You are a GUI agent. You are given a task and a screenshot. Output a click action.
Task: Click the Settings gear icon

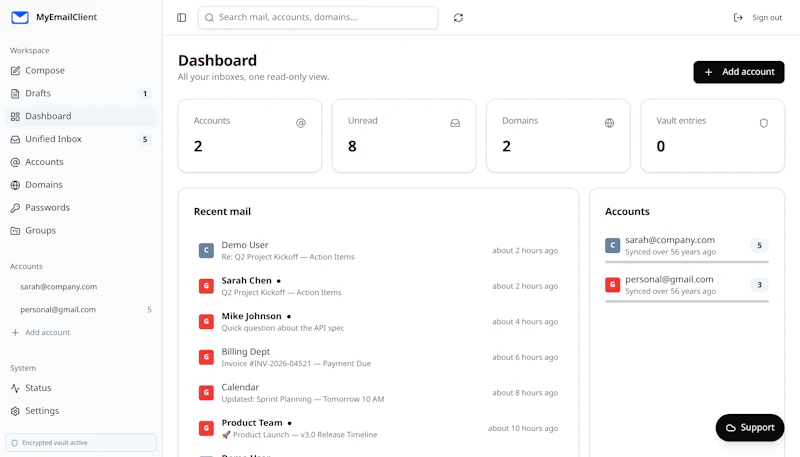point(15,411)
